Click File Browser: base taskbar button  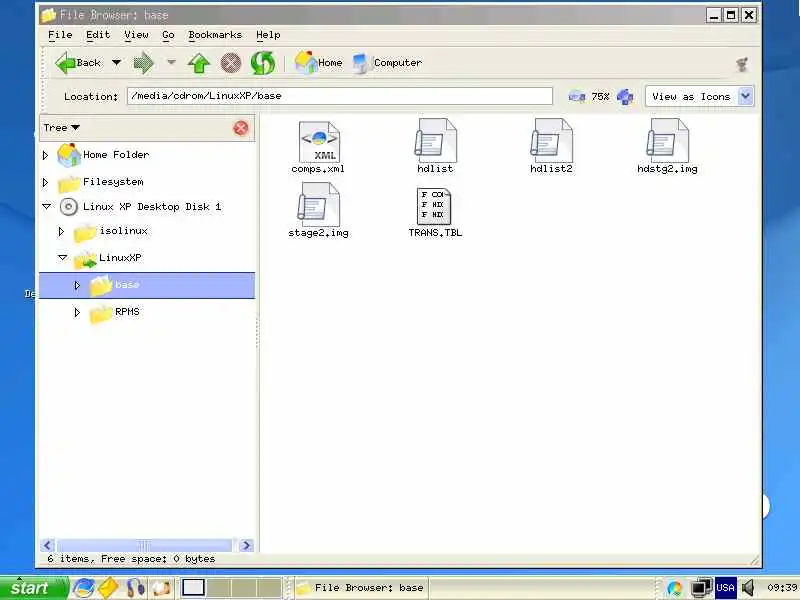pos(361,588)
